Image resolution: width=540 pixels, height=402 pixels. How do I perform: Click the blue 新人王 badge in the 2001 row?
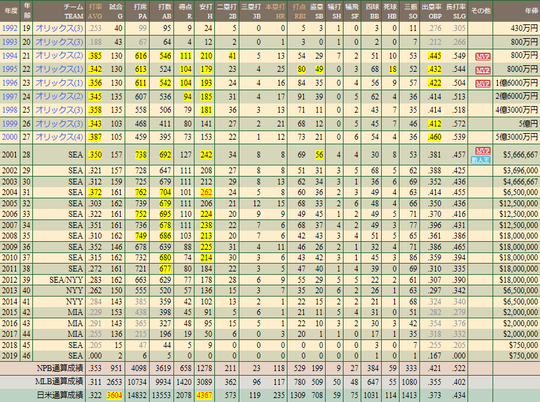click(x=480, y=160)
